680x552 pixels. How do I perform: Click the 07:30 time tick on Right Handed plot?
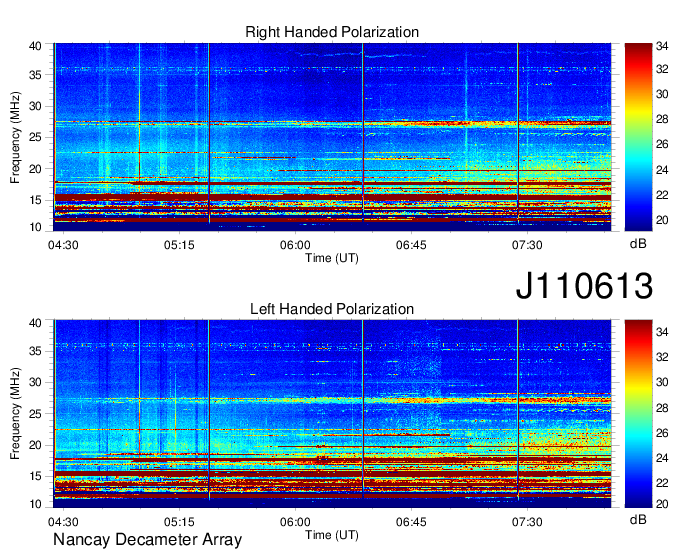[x=527, y=245]
